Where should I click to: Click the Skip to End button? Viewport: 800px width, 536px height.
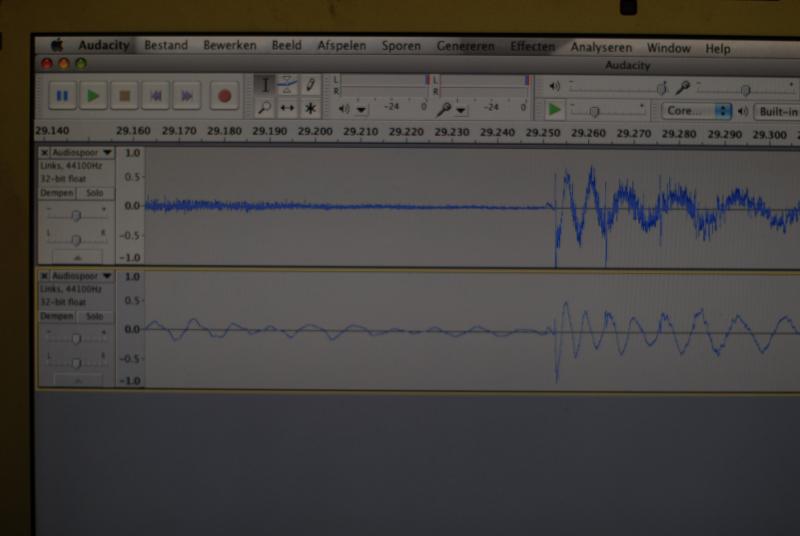(187, 96)
